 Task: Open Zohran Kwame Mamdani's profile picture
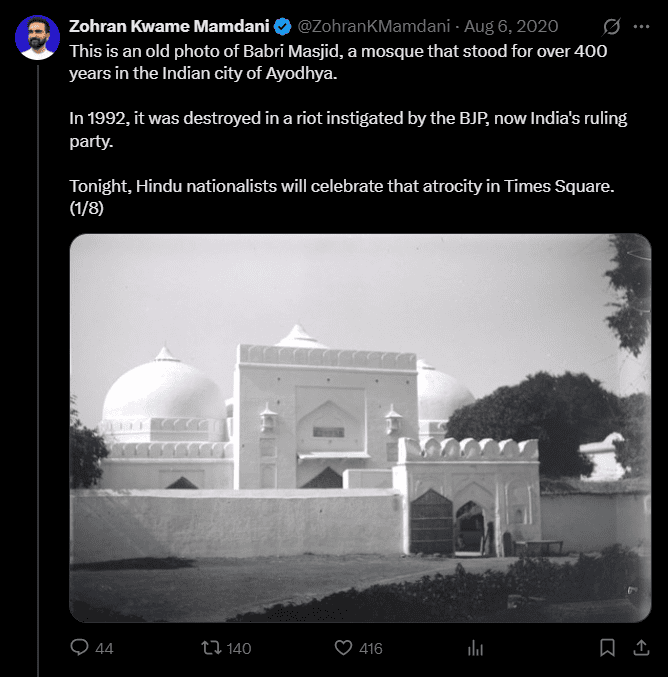pyautogui.click(x=37, y=38)
